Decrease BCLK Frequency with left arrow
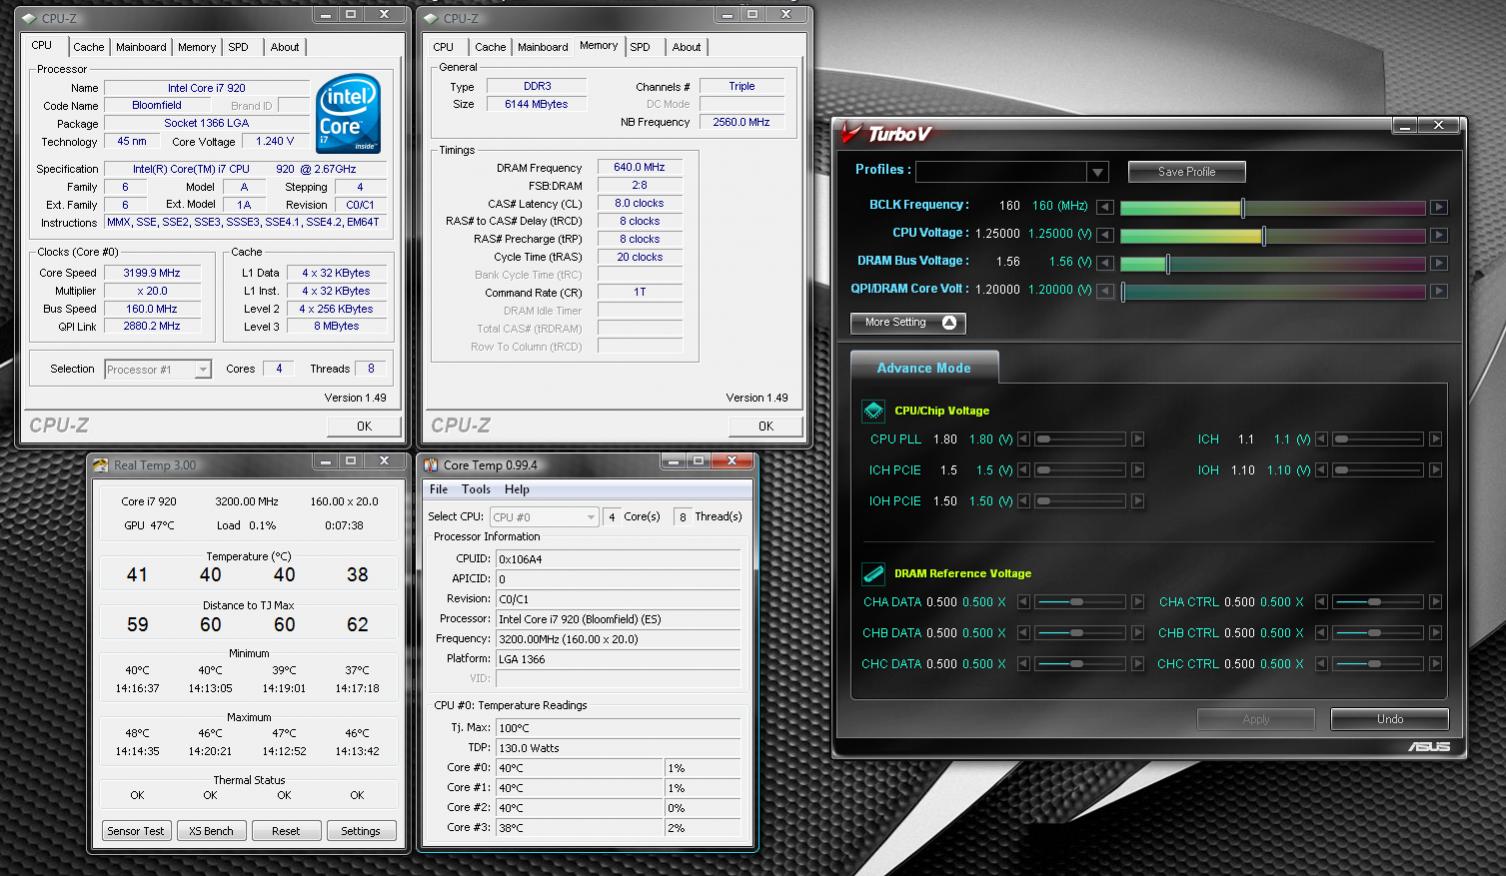1506x876 pixels. pyautogui.click(x=1104, y=207)
